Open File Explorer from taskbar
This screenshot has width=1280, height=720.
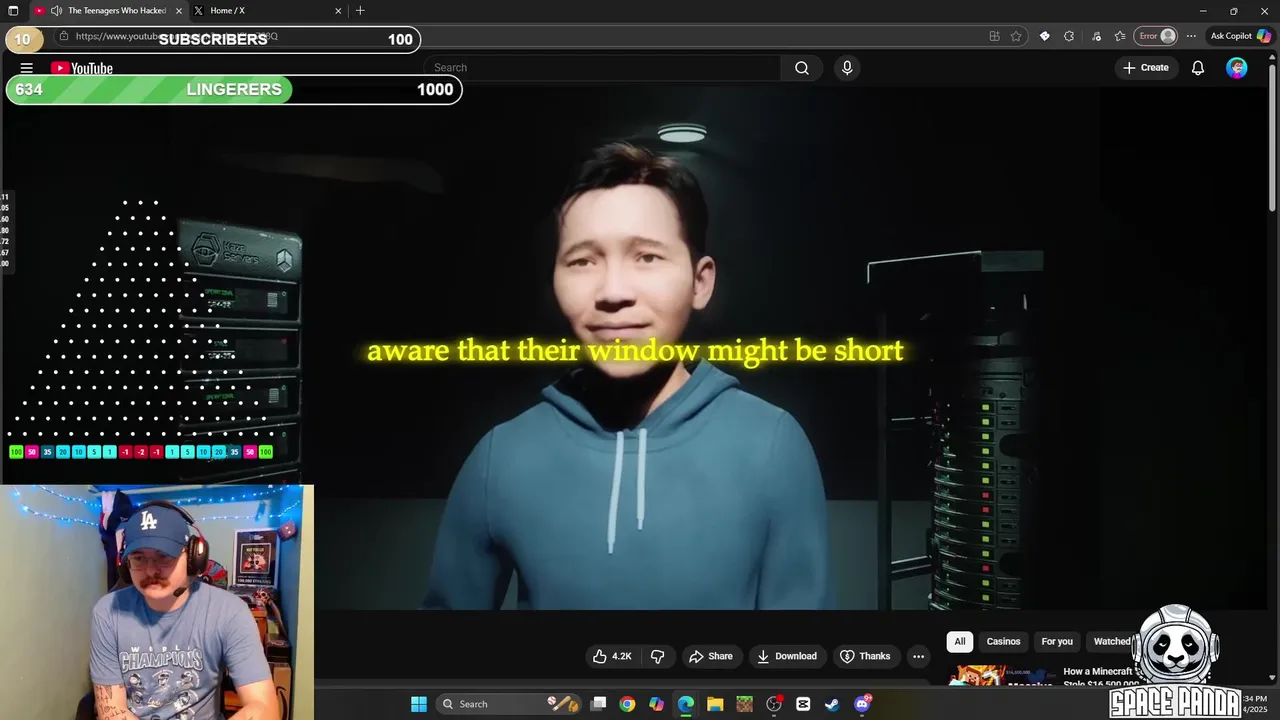coord(715,704)
